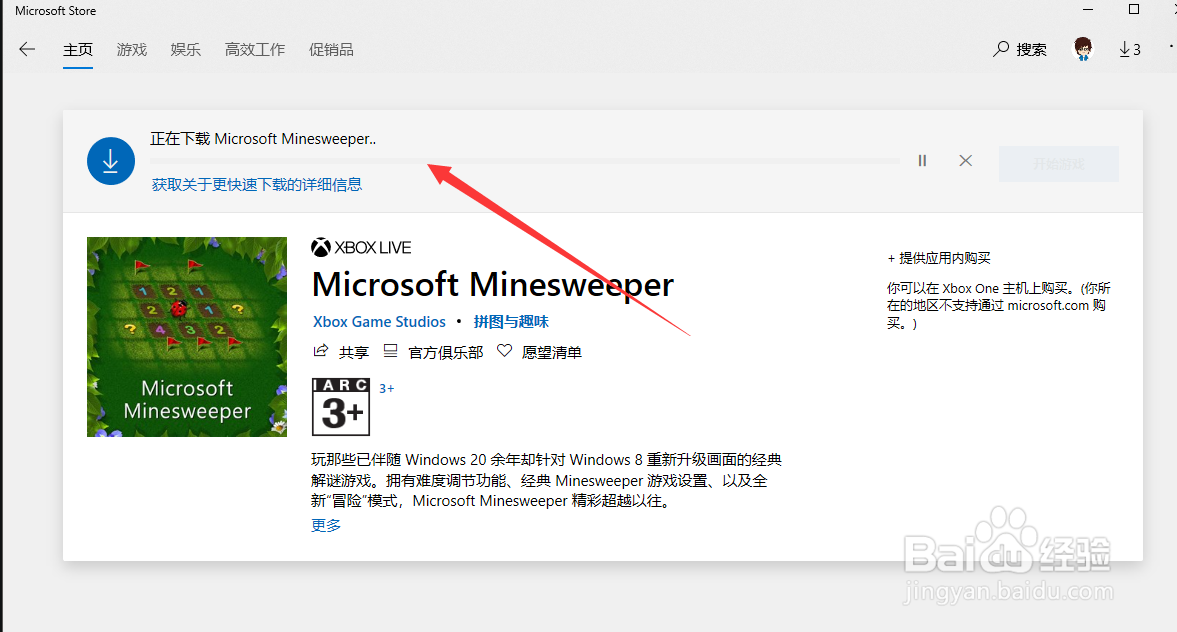Open downloads showing 3 pending items
Viewport: 1177px width, 632px height.
click(1129, 48)
